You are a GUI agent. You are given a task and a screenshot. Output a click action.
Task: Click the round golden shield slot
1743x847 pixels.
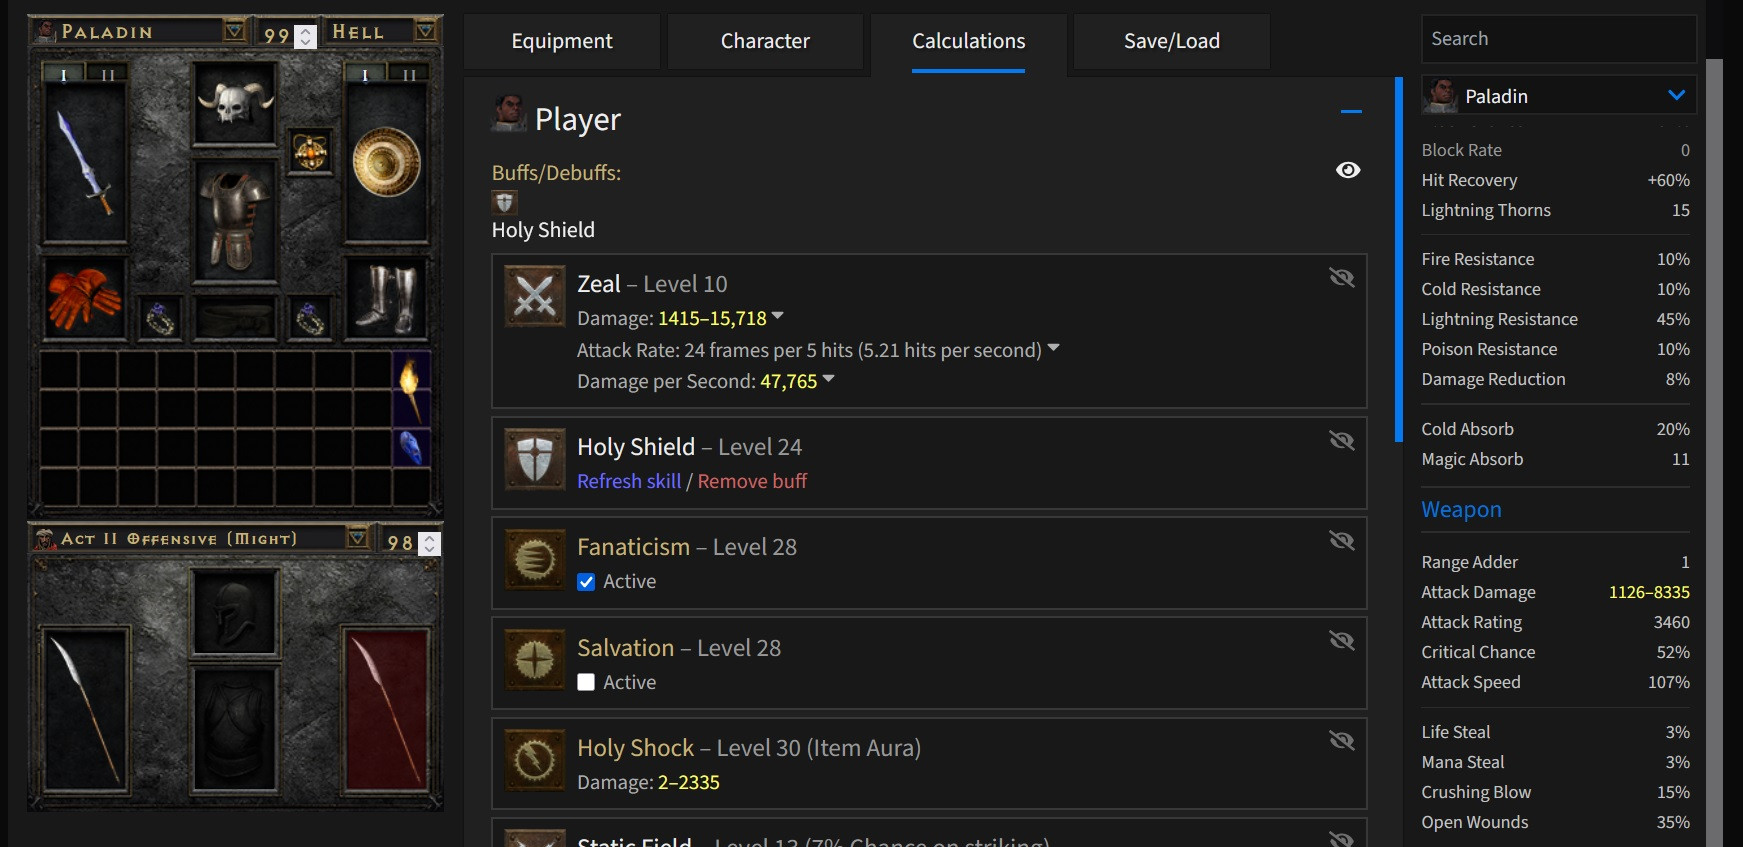[386, 162]
